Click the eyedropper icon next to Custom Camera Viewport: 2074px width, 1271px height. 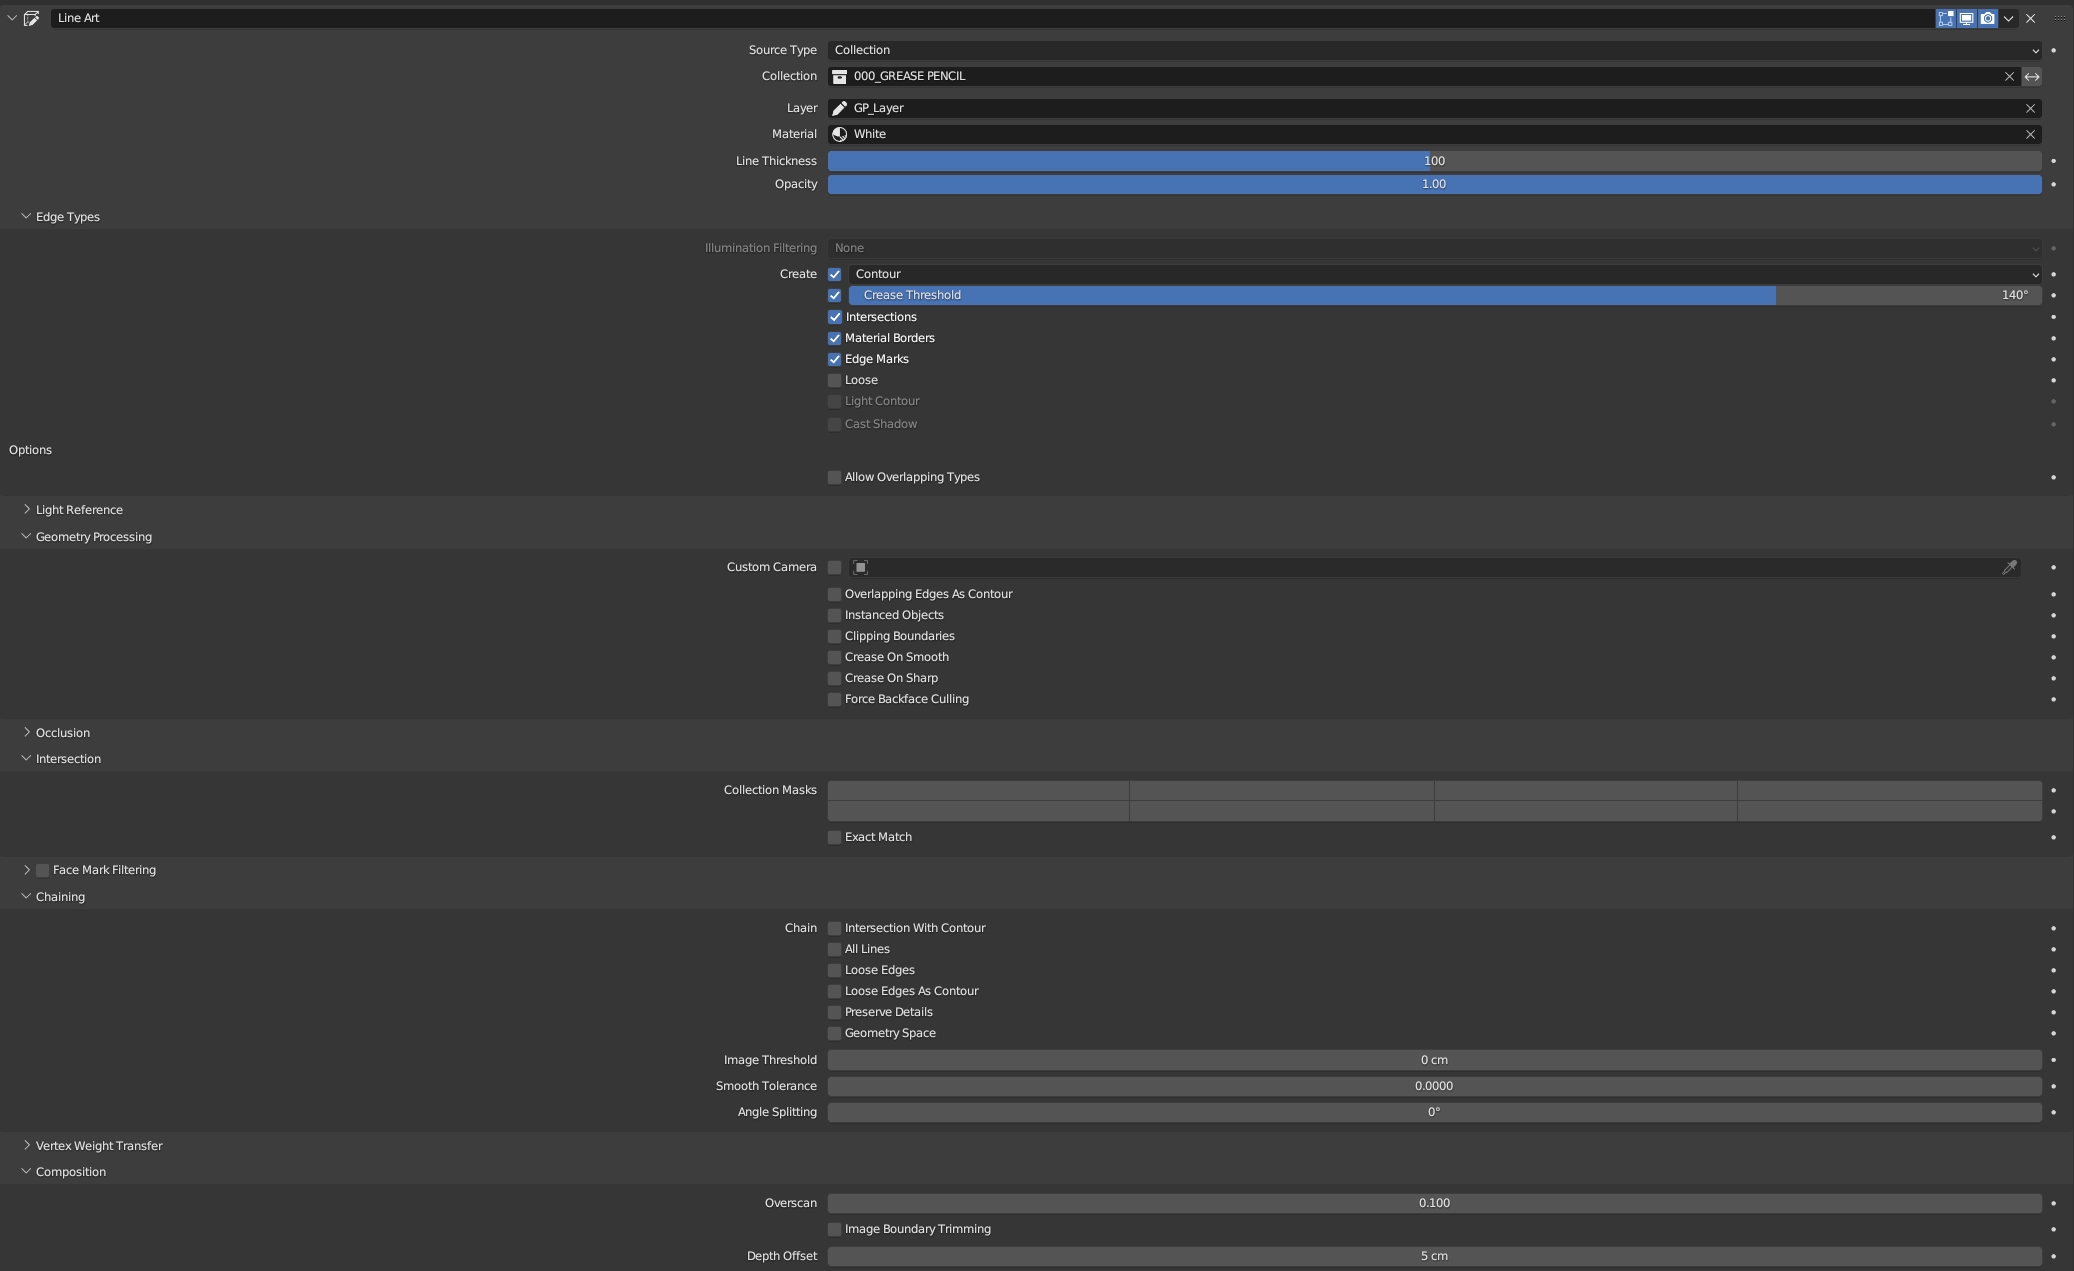pos(2010,567)
